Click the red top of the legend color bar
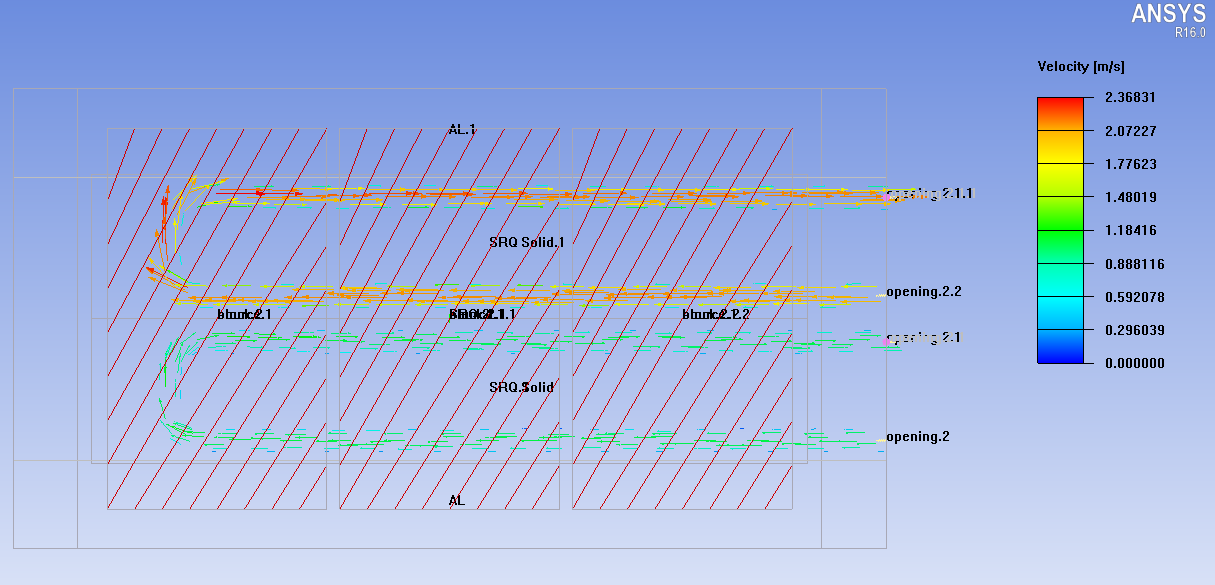1215x585 pixels. pos(1059,103)
